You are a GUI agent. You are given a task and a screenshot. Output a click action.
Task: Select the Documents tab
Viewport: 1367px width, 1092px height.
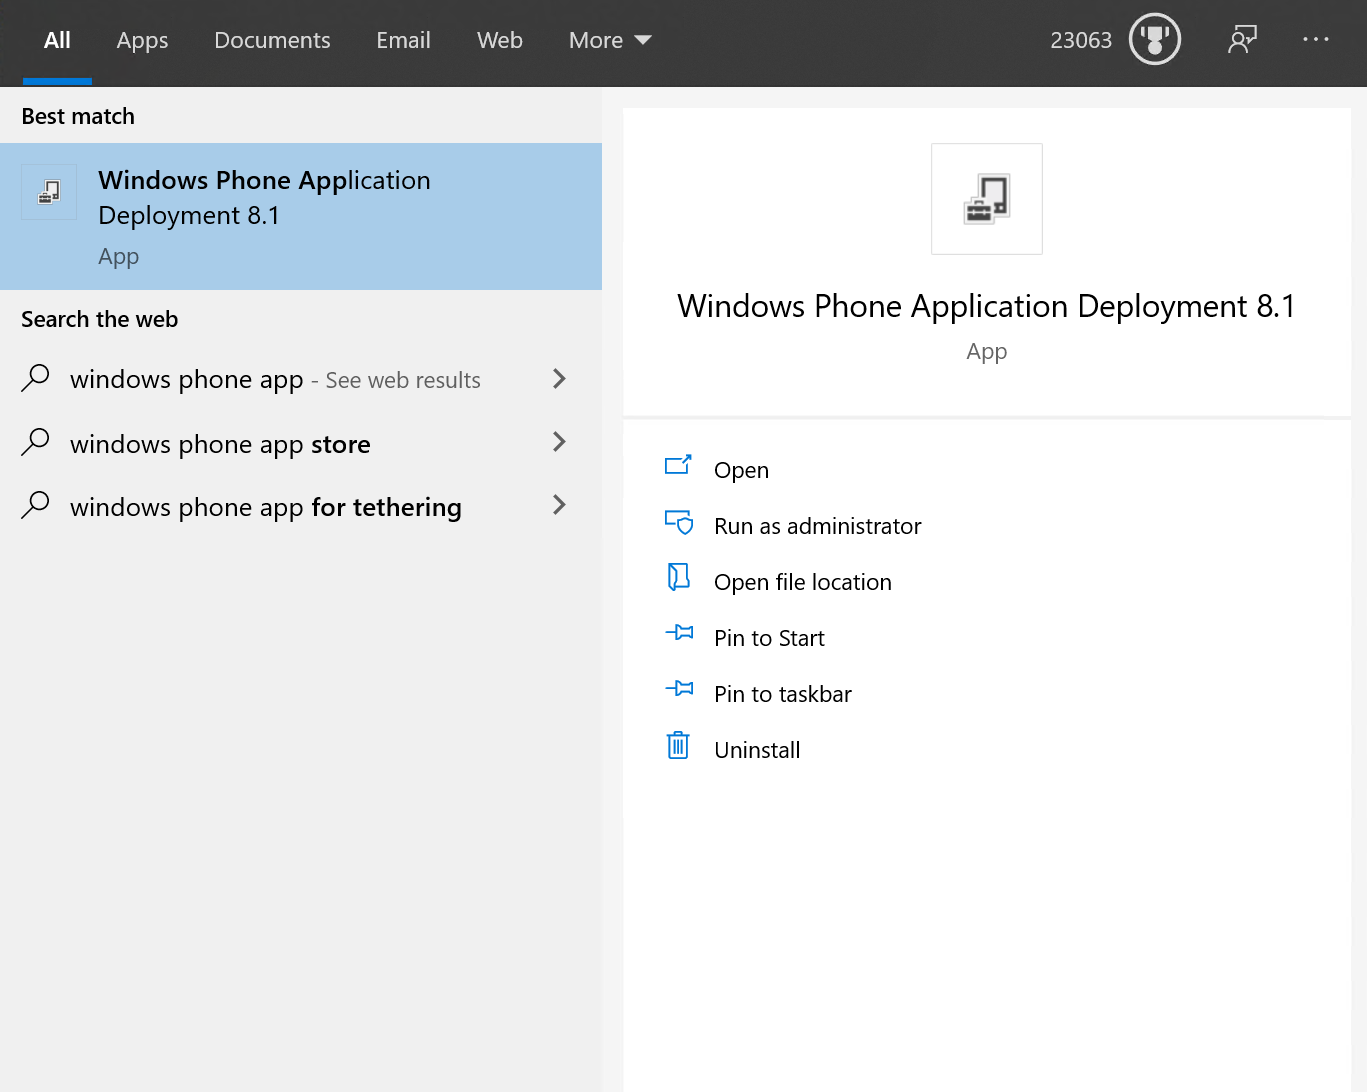tap(272, 41)
